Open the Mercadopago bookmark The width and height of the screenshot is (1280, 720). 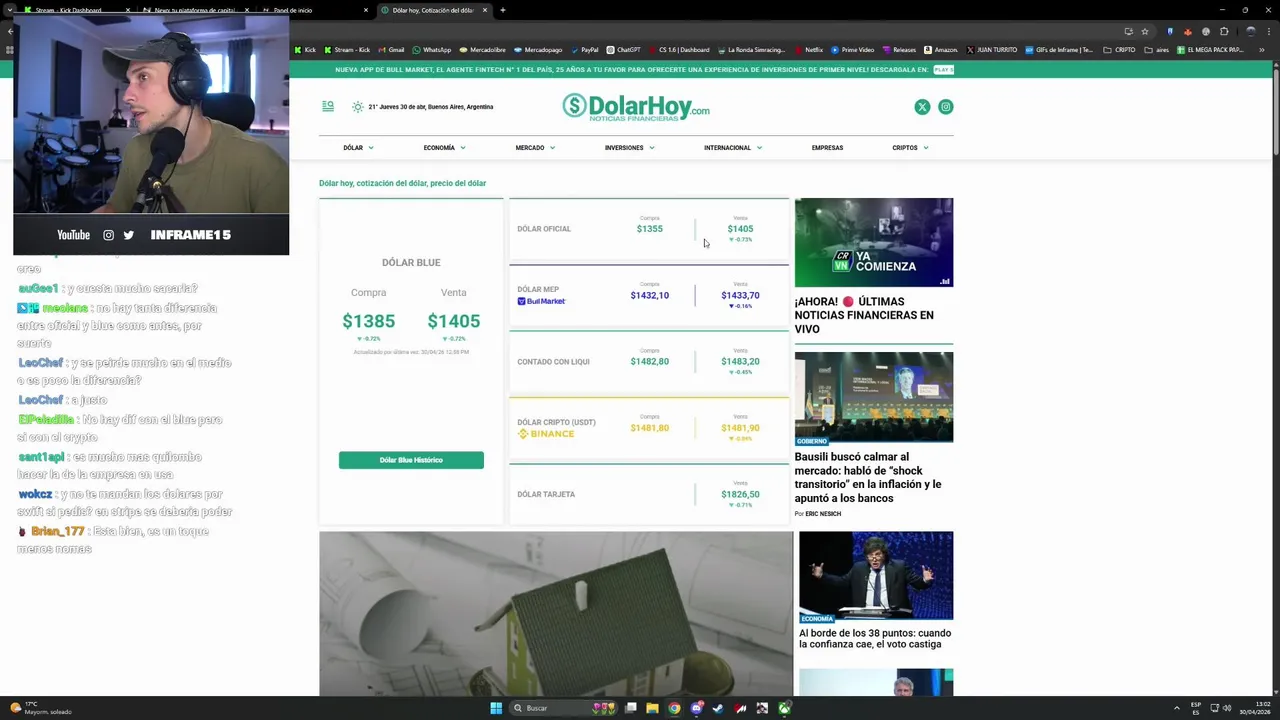538,49
